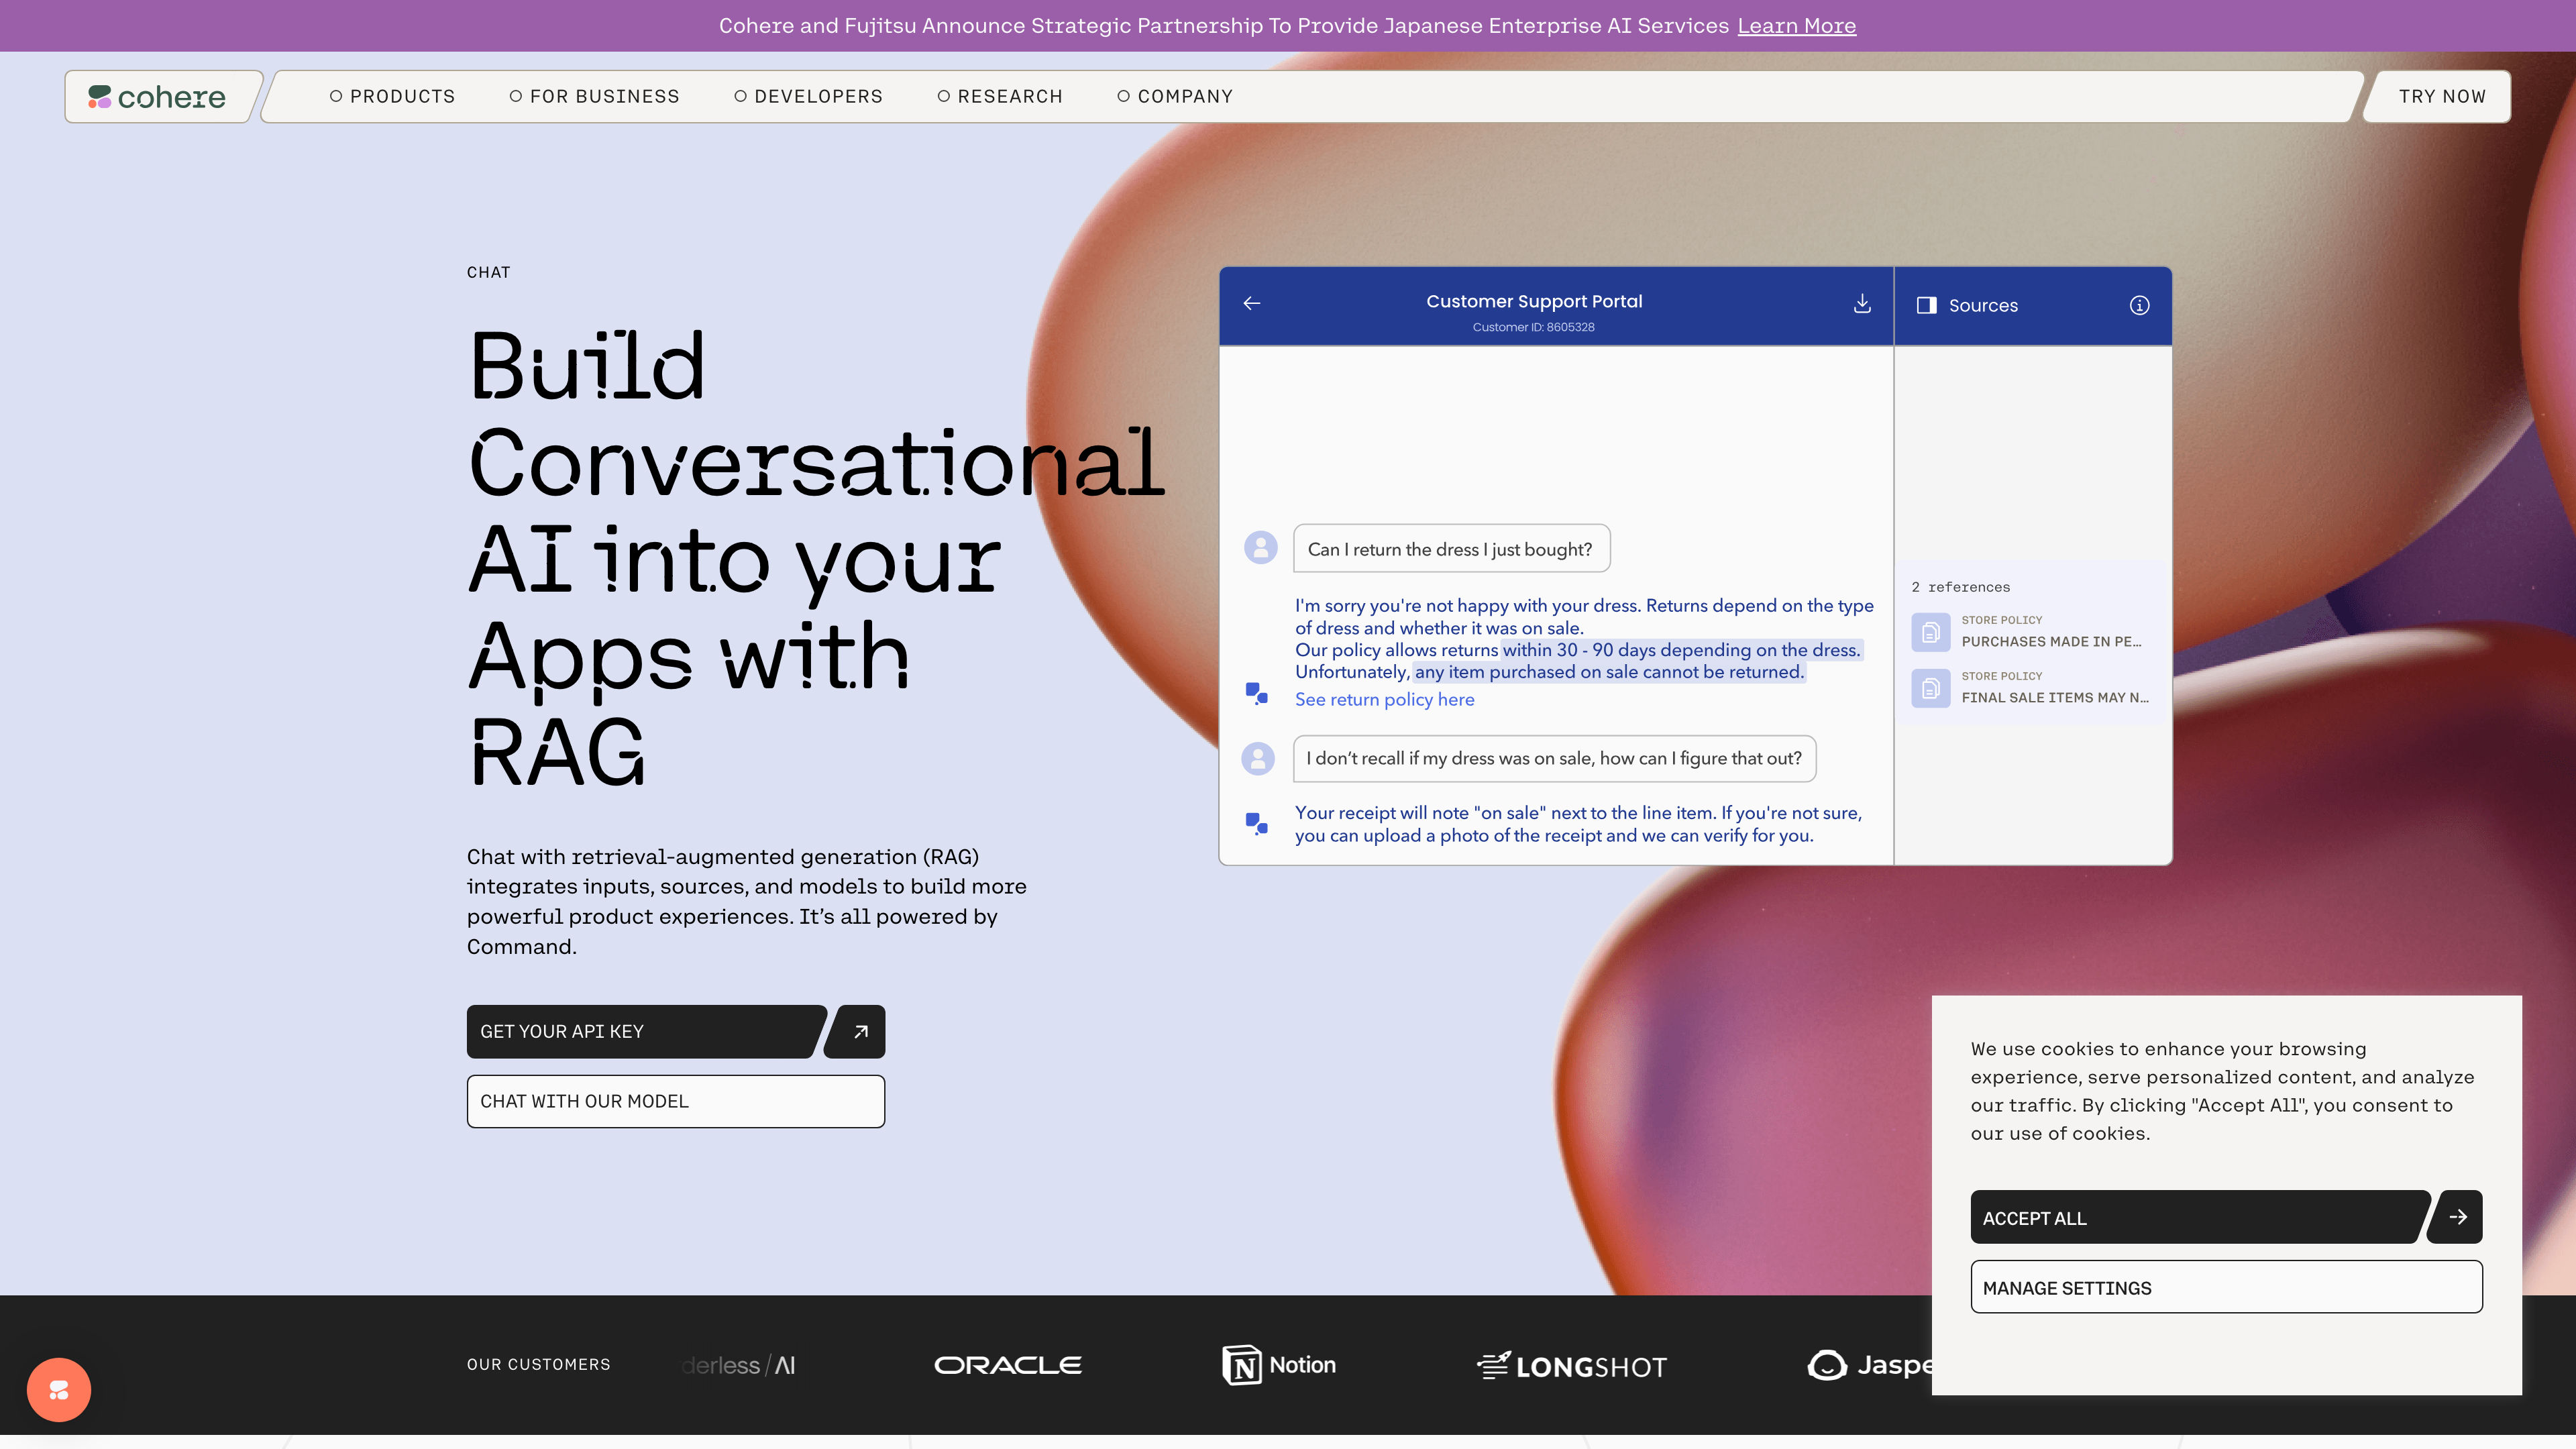Click the Borderless AI customer logo

[738, 1365]
